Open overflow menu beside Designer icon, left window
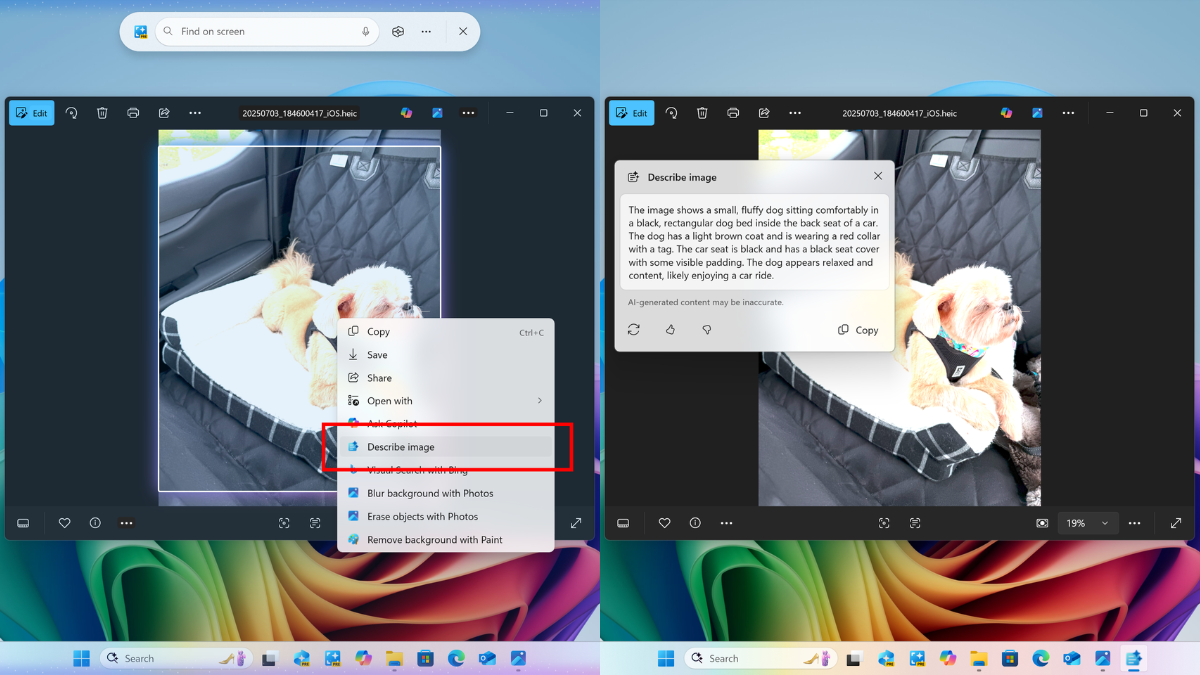1200x675 pixels. 468,113
